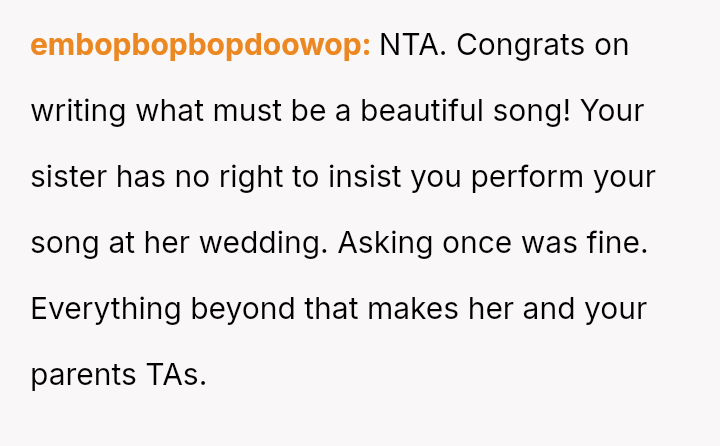Click the word writing on the second line
Screen dimensions: 720x446
(x=79, y=111)
